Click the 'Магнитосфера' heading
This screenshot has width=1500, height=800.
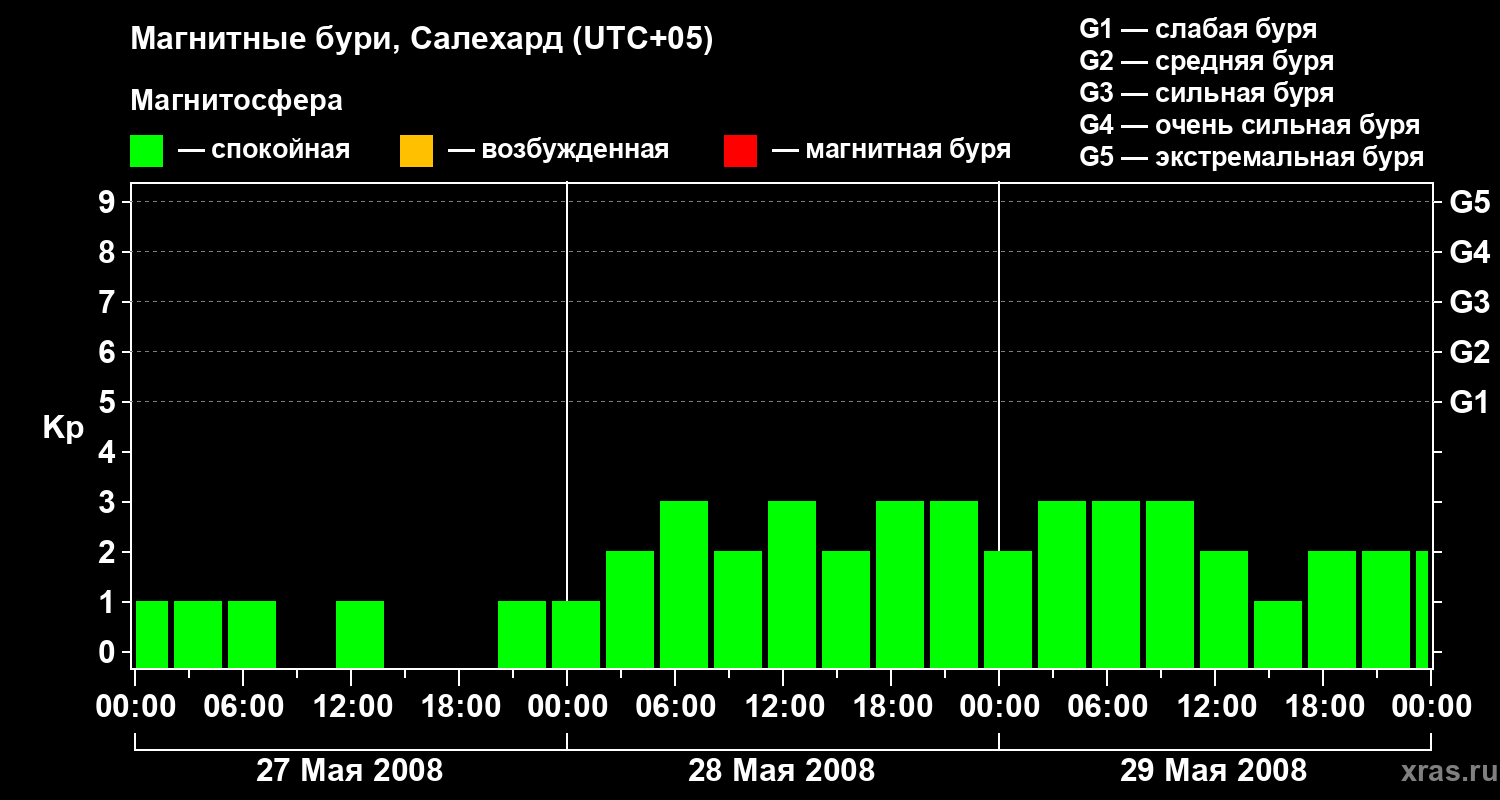pyautogui.click(x=236, y=101)
